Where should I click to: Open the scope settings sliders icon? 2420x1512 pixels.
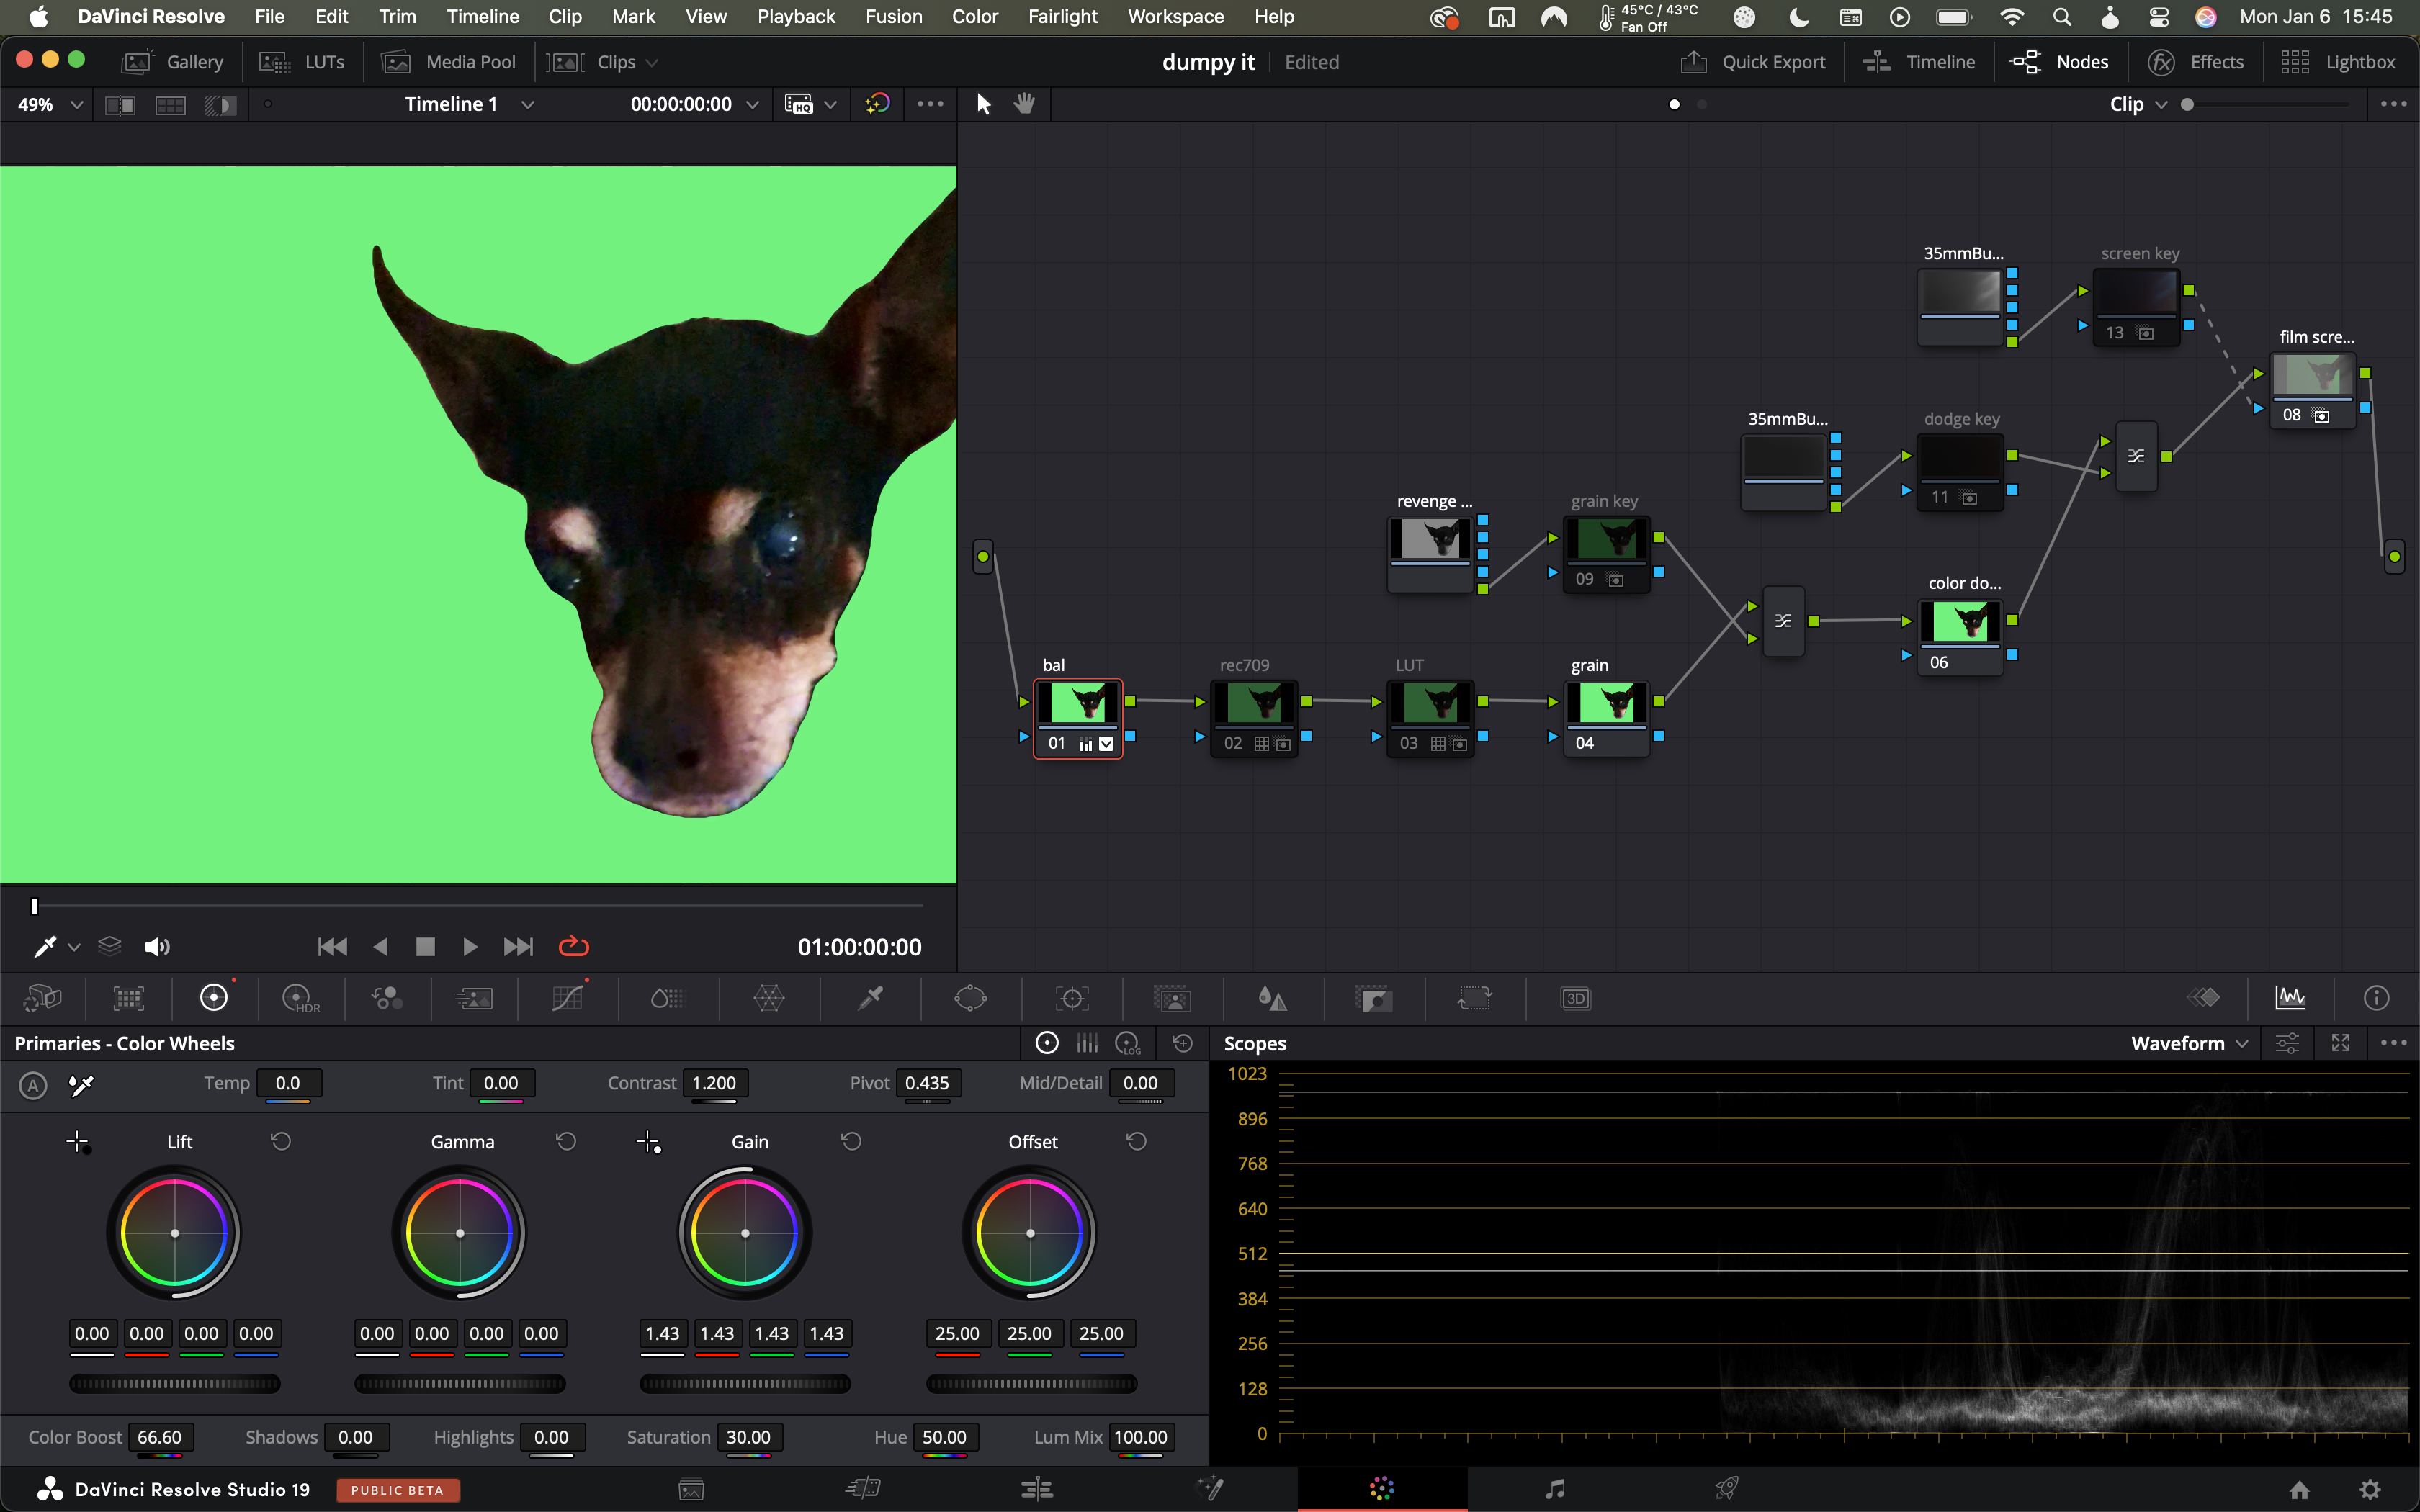click(x=2287, y=1043)
